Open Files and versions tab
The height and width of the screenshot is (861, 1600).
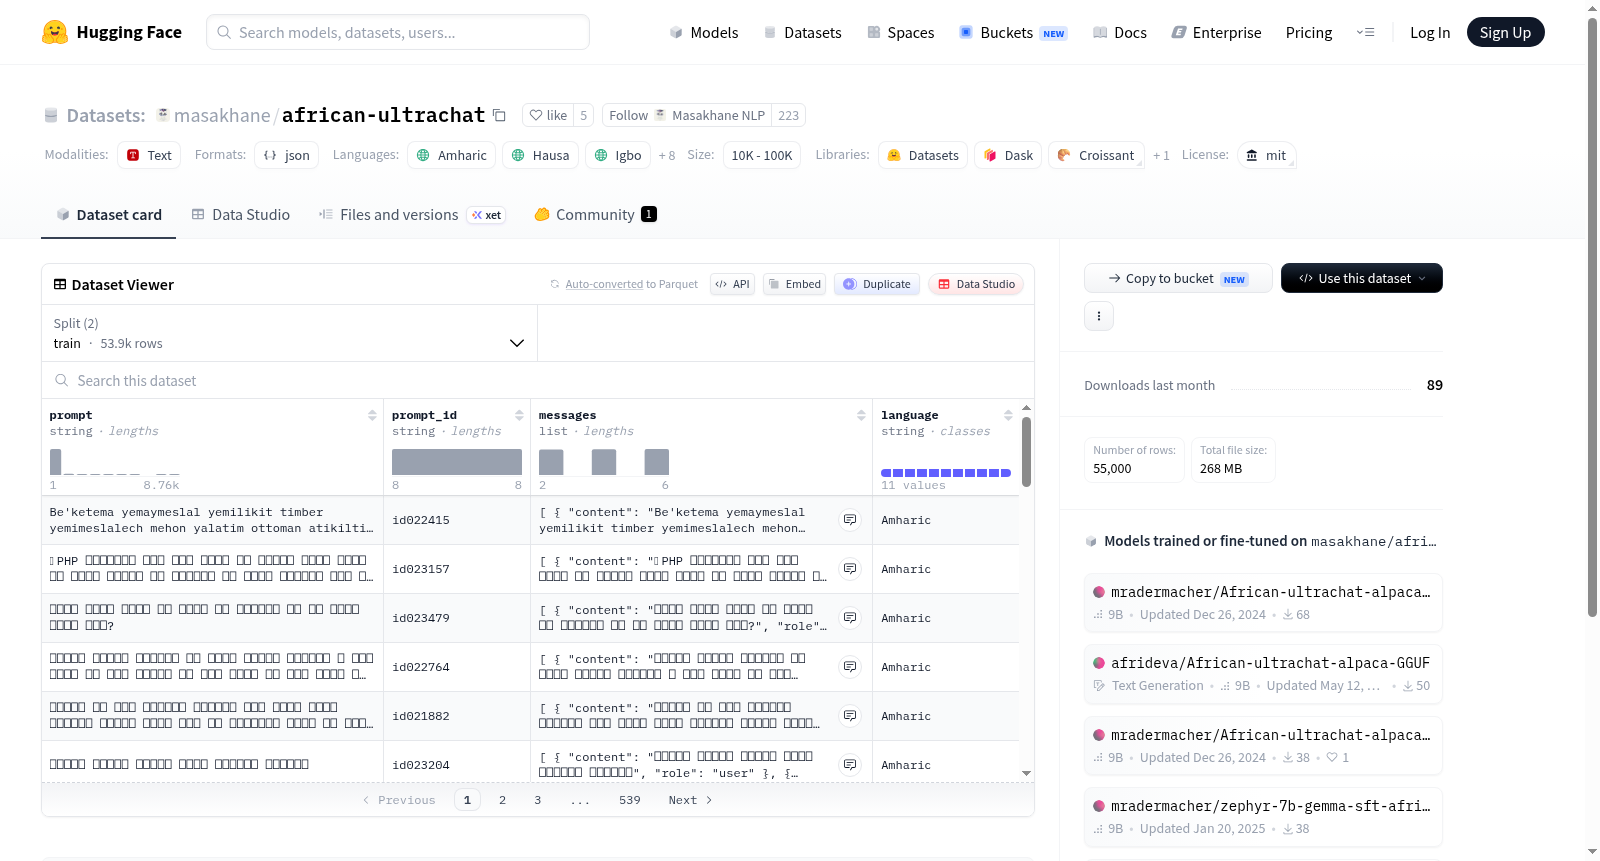(412, 214)
